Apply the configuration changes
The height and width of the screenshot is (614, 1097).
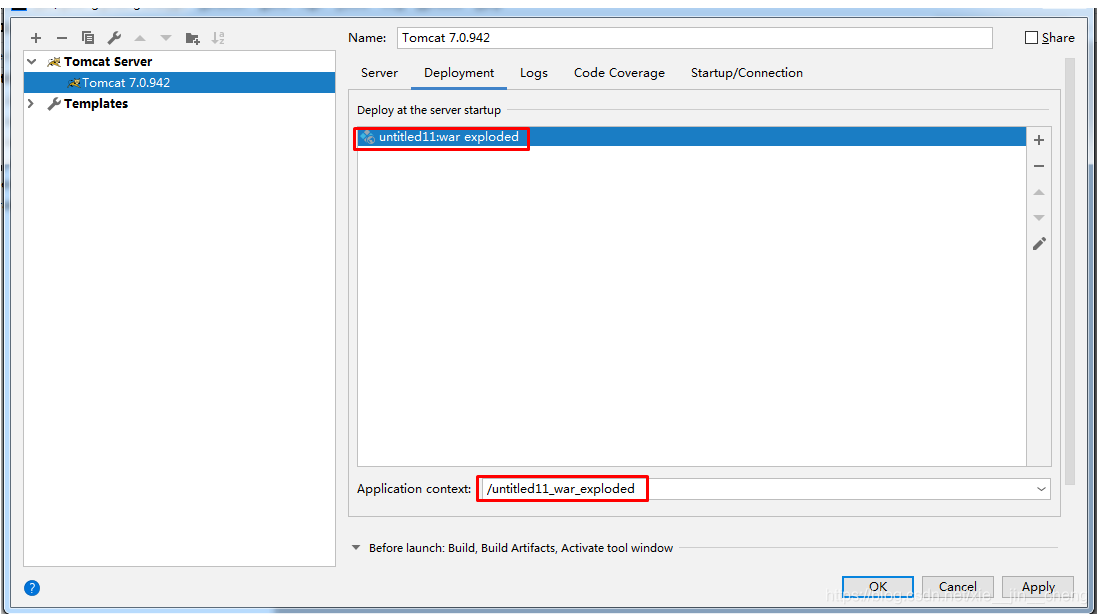[1038, 587]
